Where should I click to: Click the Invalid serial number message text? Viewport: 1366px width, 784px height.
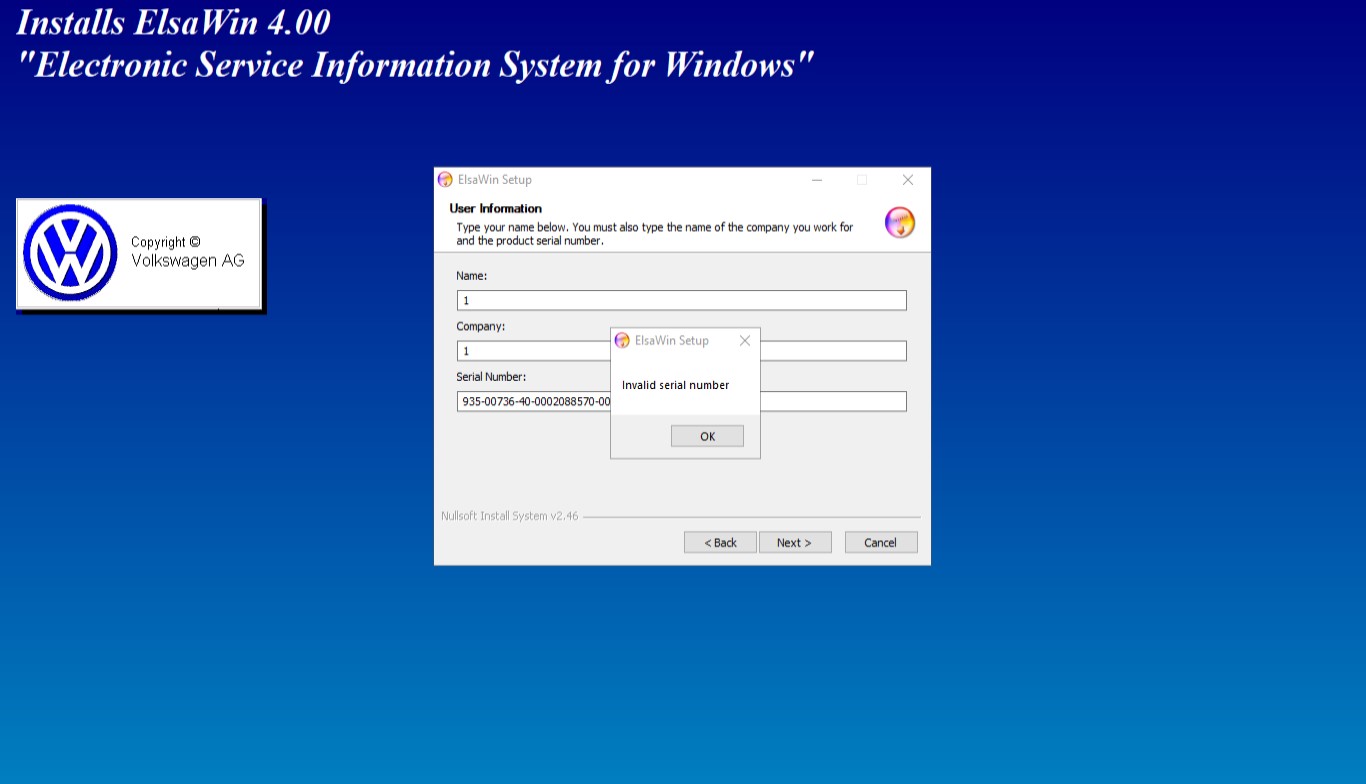[x=675, y=385]
